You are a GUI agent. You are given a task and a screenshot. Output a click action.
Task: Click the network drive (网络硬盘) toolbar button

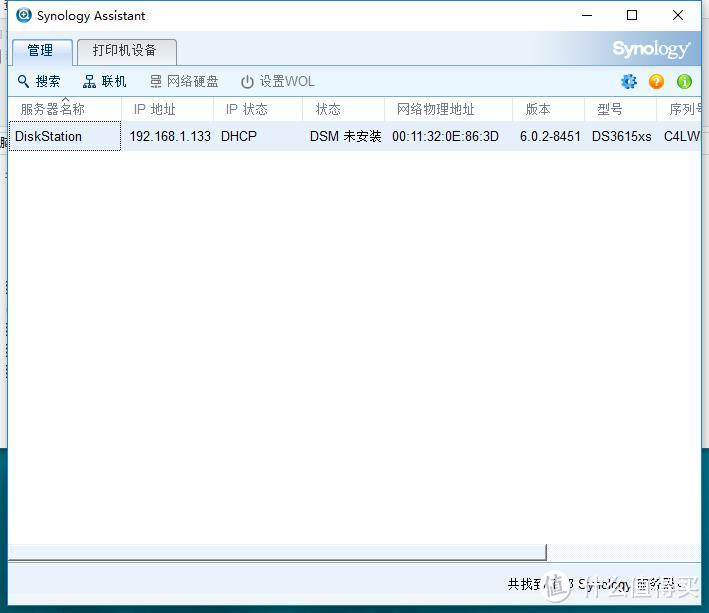[x=184, y=81]
